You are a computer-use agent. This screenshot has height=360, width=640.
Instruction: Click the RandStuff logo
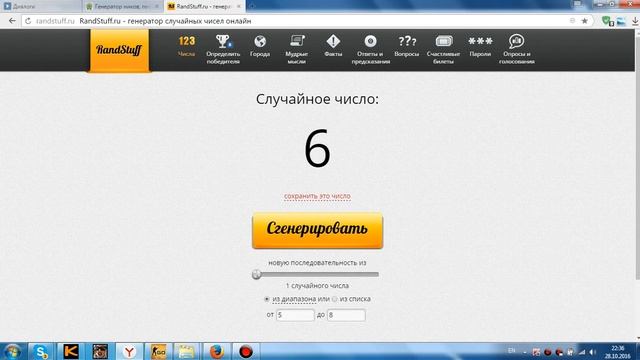coord(119,50)
